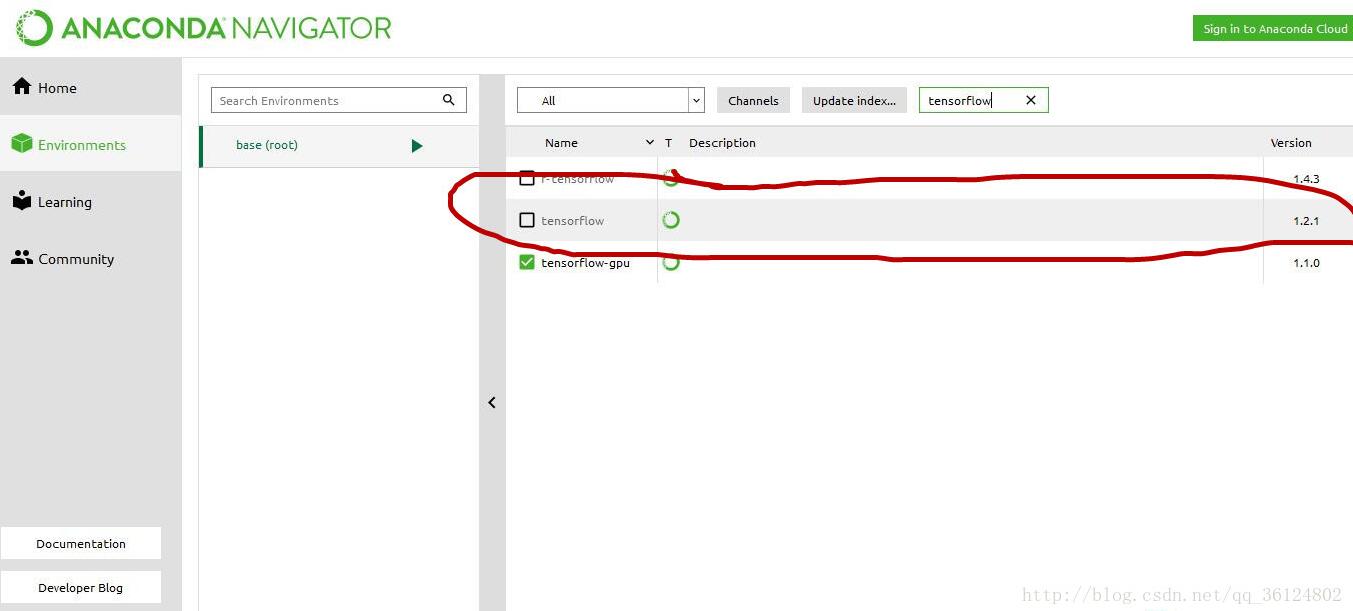Screen dimensions: 1353x611
Task: Click into the Search Environments field
Action: click(325, 100)
